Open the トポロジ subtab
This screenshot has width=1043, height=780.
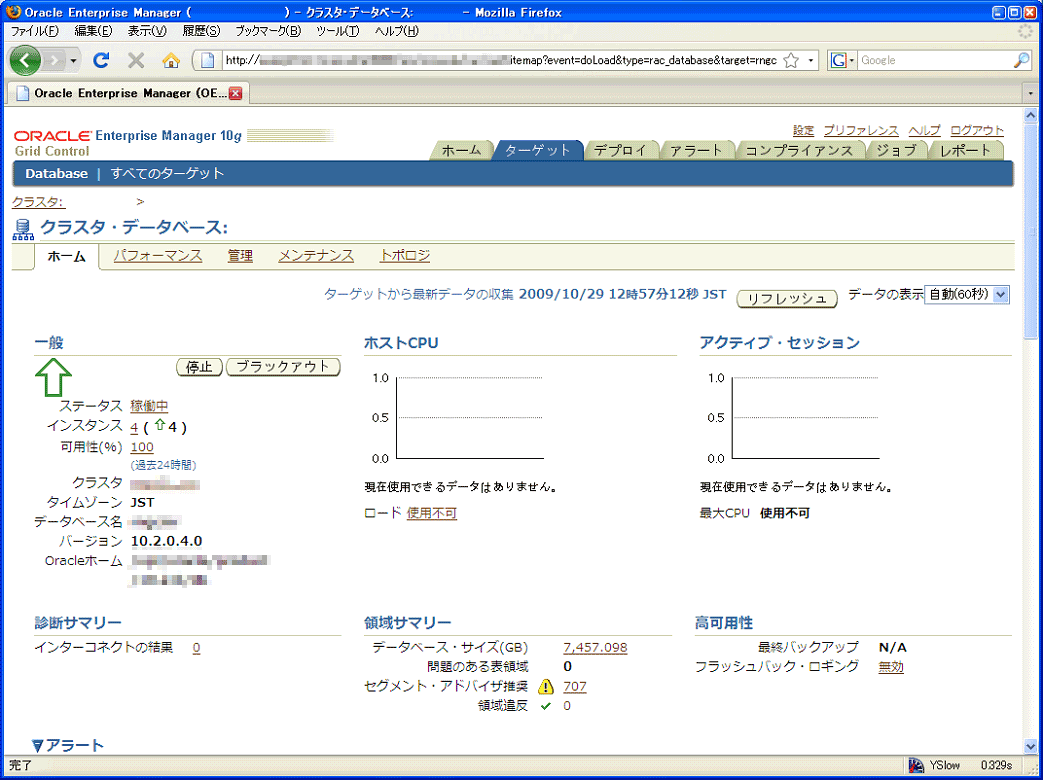click(405, 256)
